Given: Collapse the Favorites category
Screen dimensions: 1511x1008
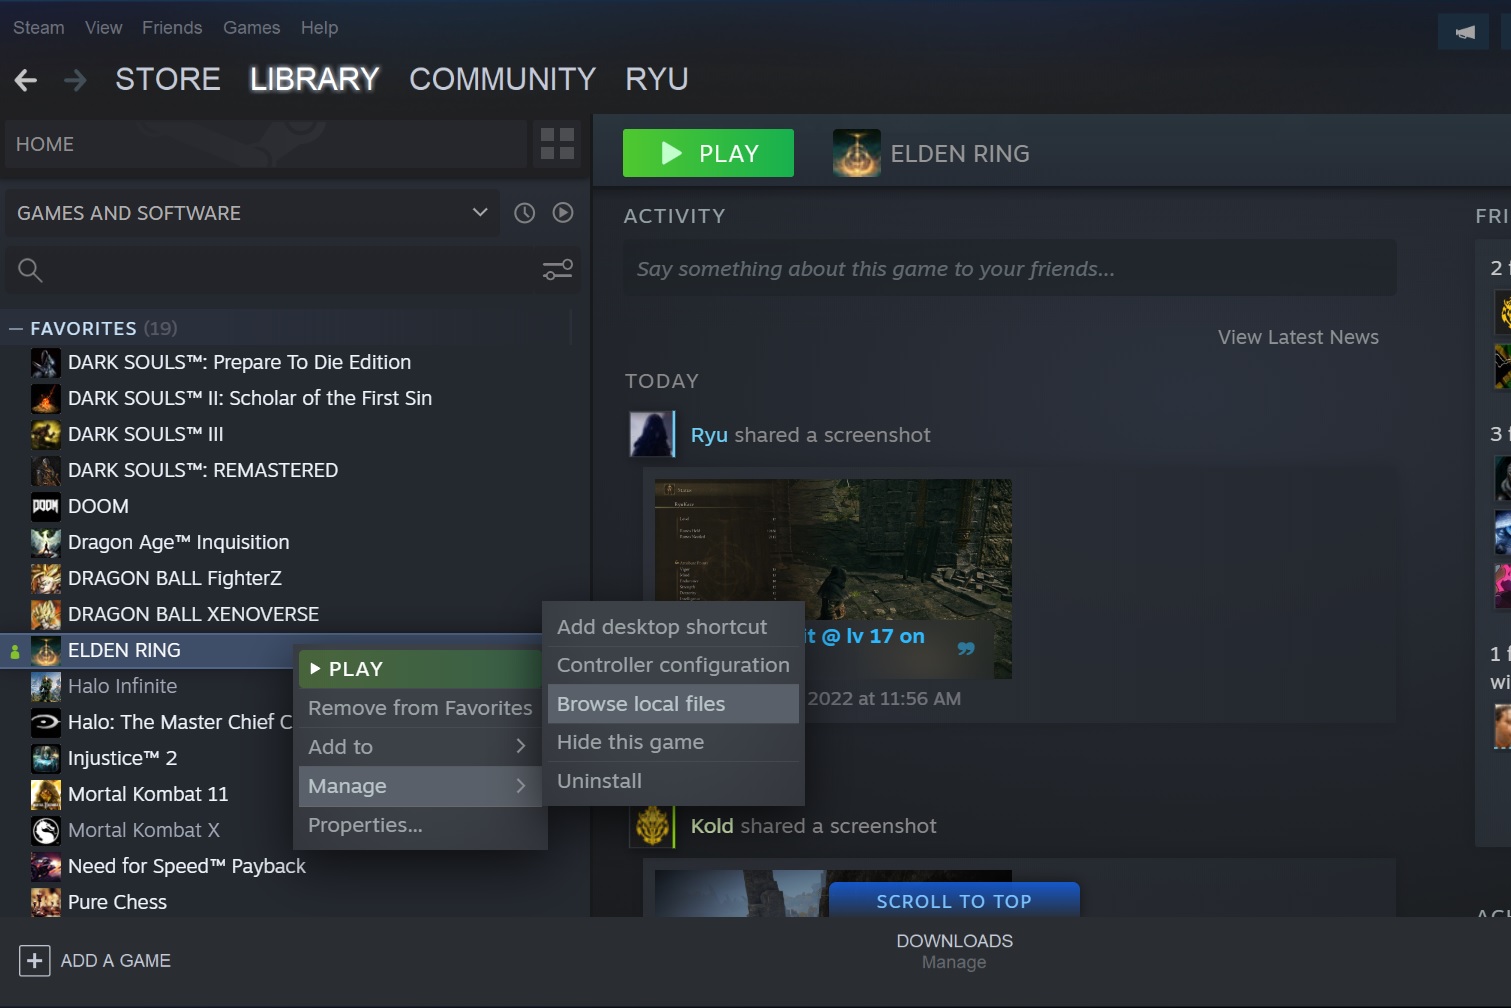Looking at the screenshot, I should point(16,328).
